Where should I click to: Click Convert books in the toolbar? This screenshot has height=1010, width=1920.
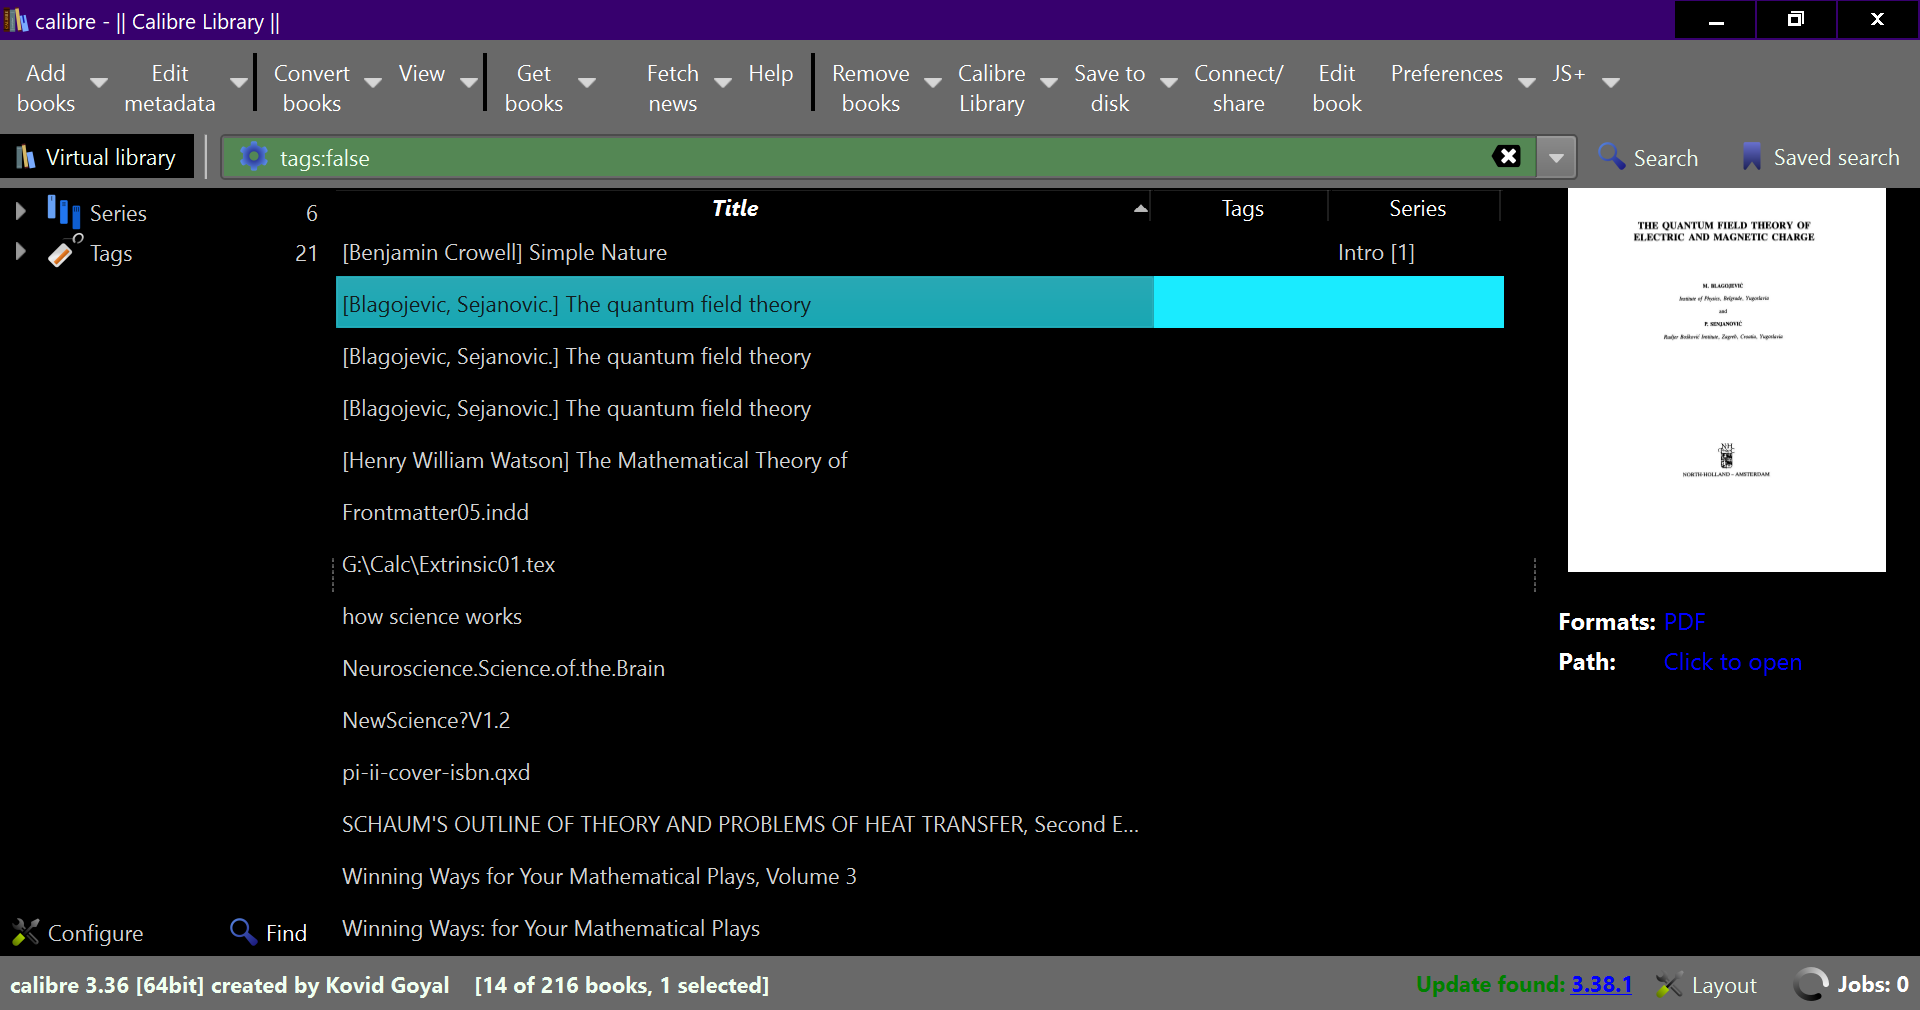tap(311, 88)
